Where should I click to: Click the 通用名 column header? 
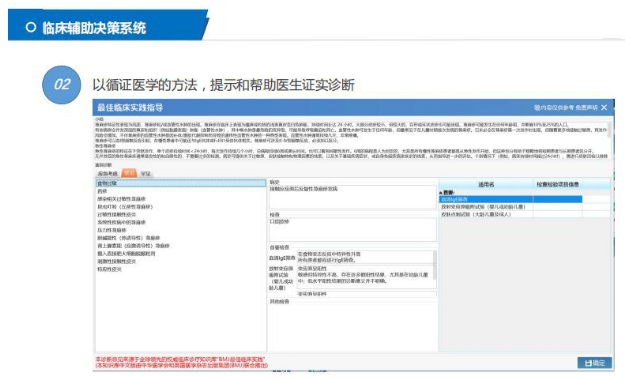[x=486, y=185]
